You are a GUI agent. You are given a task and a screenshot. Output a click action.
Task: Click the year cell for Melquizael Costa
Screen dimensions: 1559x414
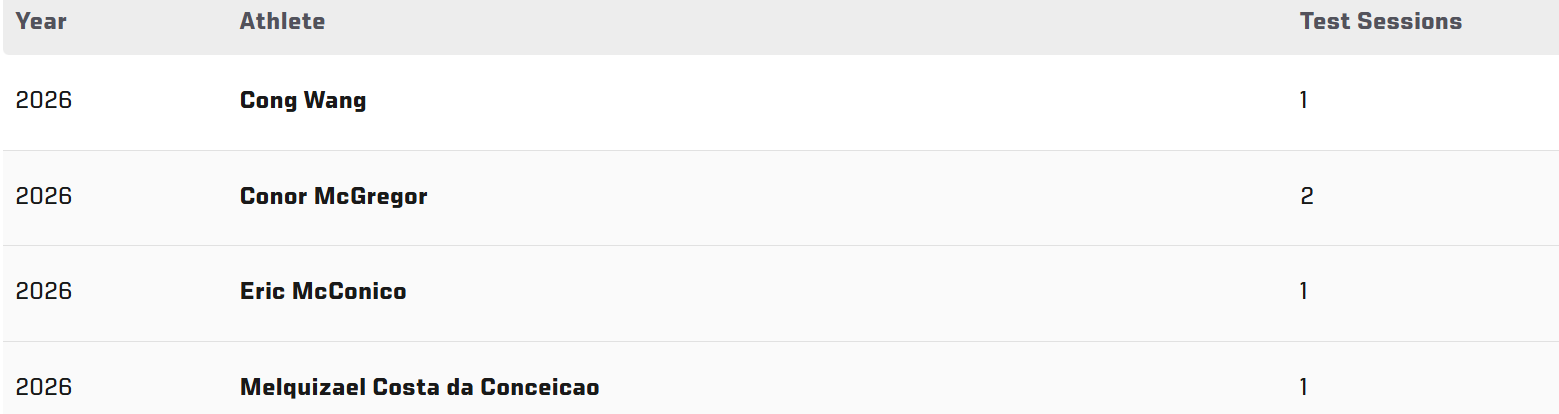pyautogui.click(x=44, y=388)
